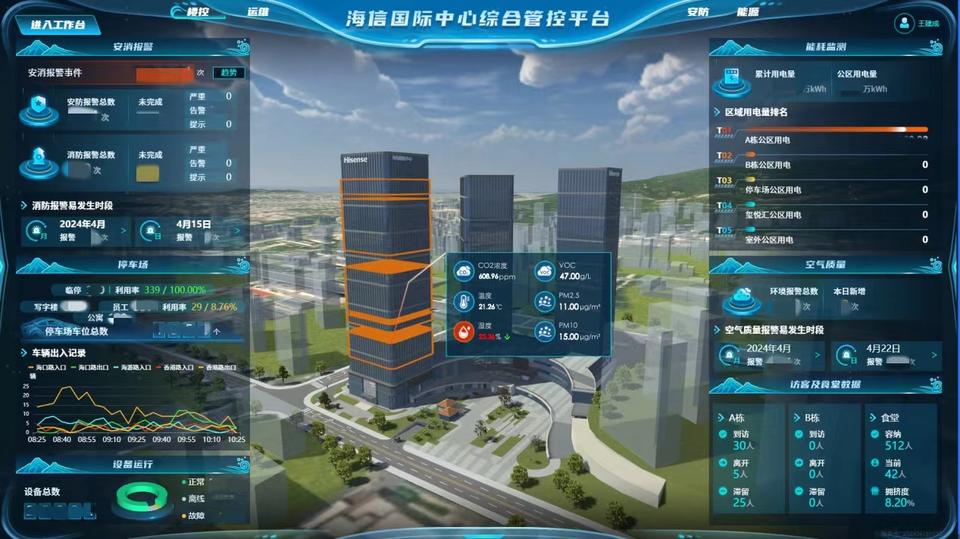The image size is (960, 539).
Task: Expand the 4月22日 air quality day arrow
Action: [x=932, y=356]
